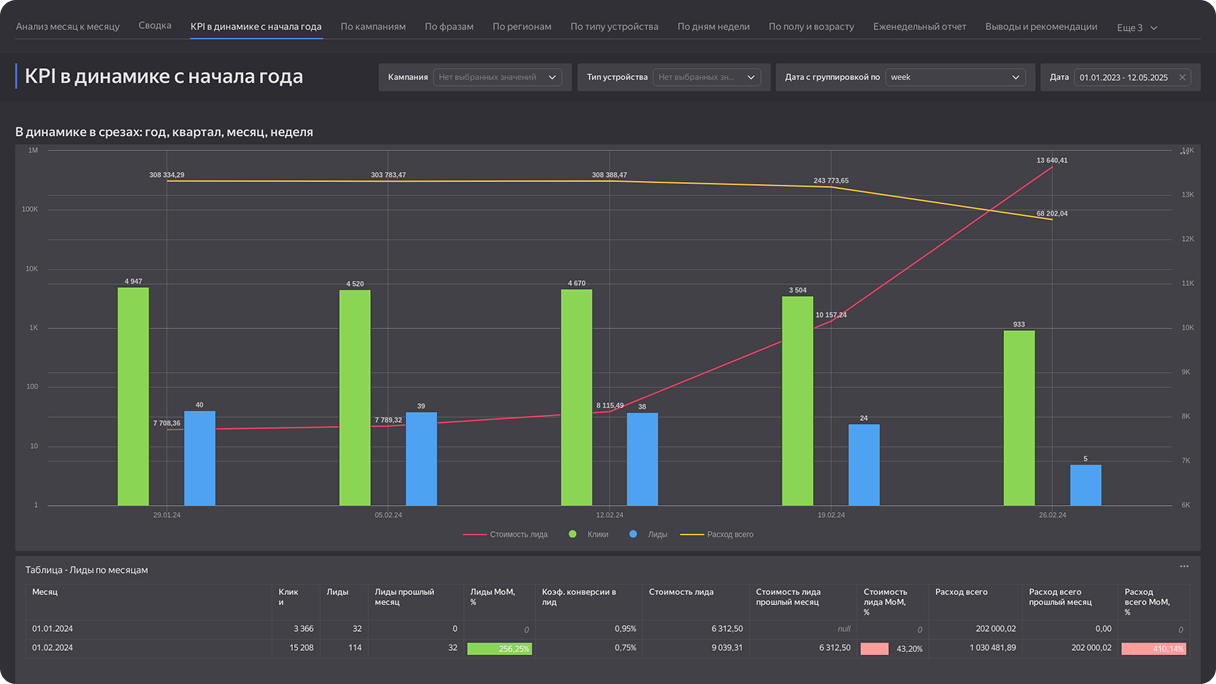Click the Лиды МоМ, % column header
The width and height of the screenshot is (1216, 684).
click(x=499, y=602)
